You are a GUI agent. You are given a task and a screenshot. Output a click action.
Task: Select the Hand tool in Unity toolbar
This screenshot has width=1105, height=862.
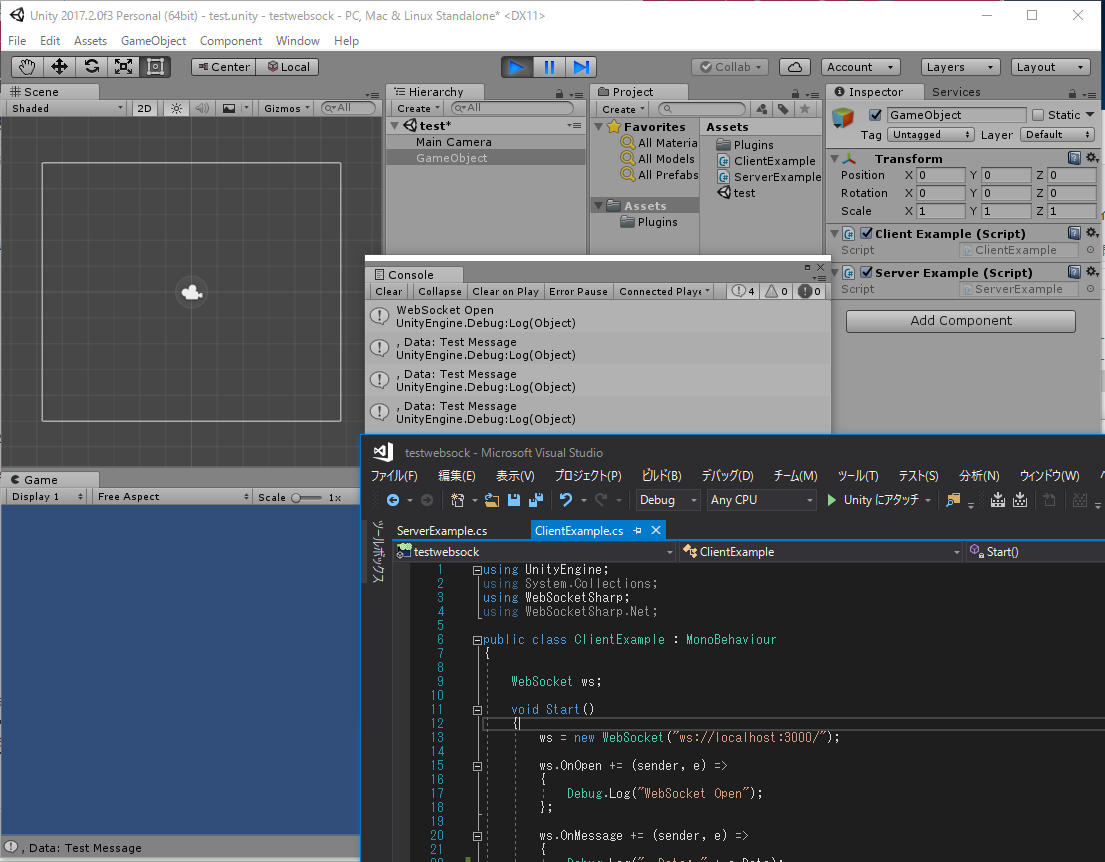tap(26, 67)
